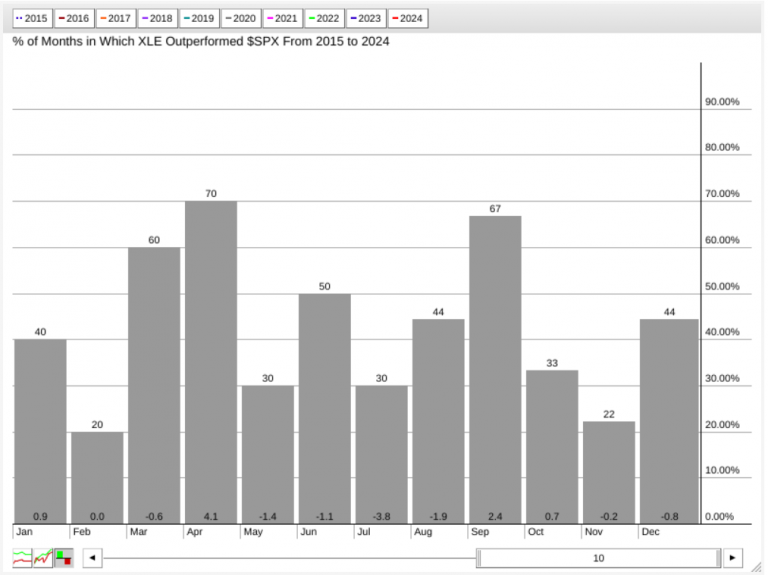Click the 0.7 average value in October bar

click(552, 517)
